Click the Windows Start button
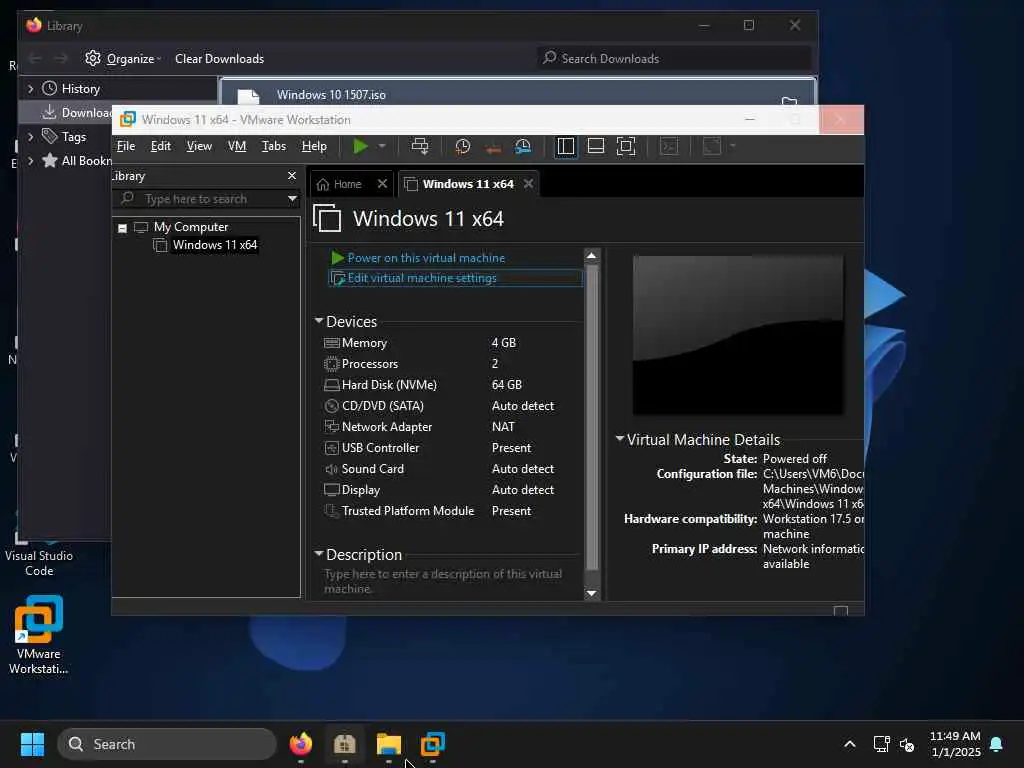This screenshot has width=1024, height=768. 32,744
